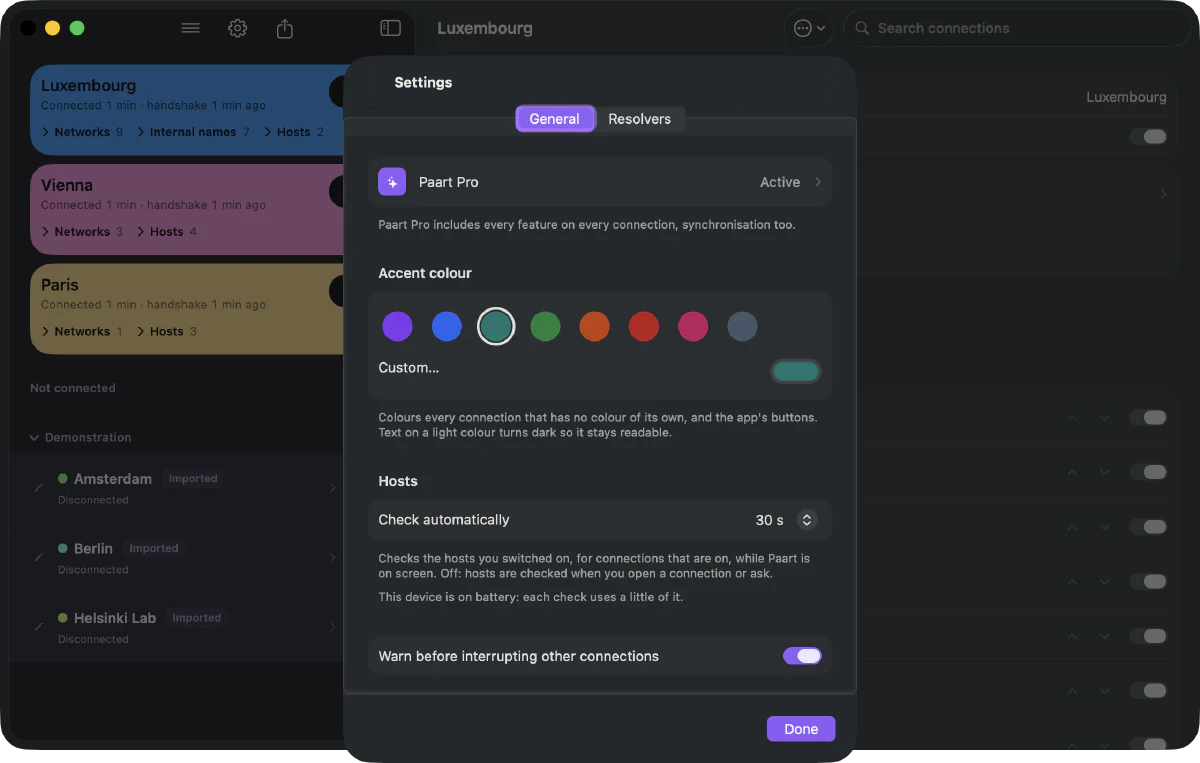
Task: Choose the slate grey accent colour
Action: [742, 326]
